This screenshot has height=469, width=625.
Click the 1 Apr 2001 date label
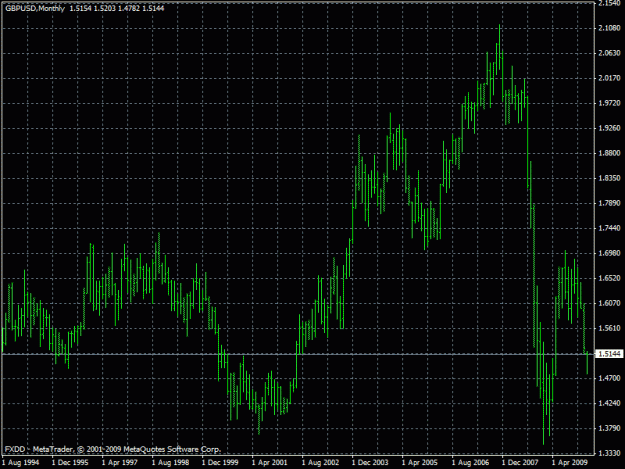click(x=270, y=463)
